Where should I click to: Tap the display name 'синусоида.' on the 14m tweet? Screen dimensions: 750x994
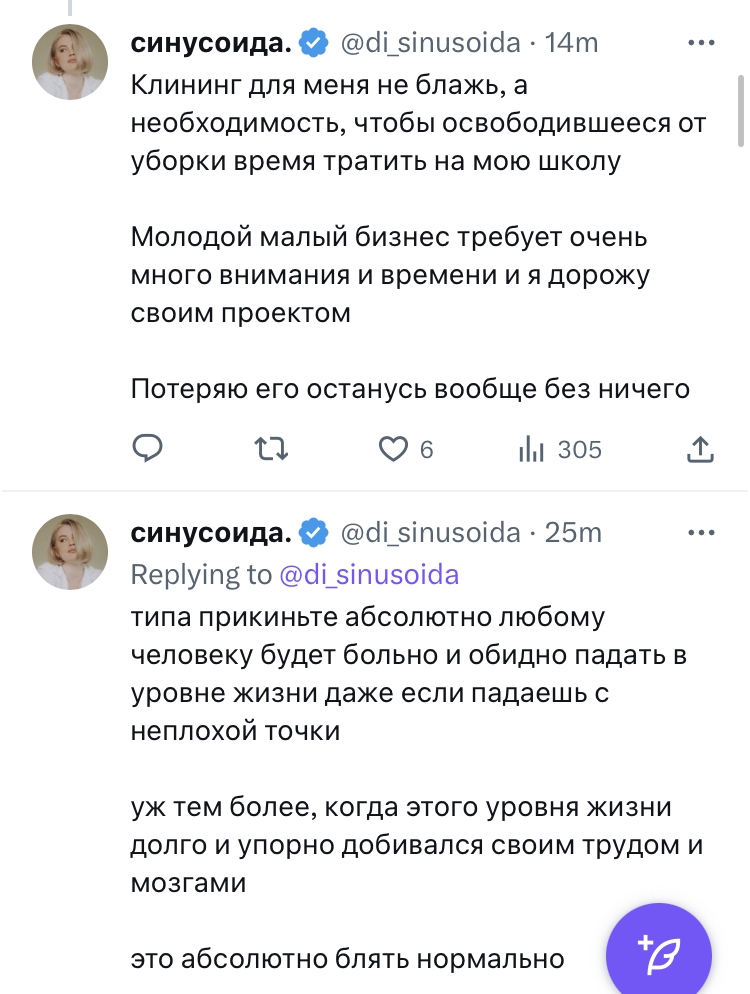[211, 43]
